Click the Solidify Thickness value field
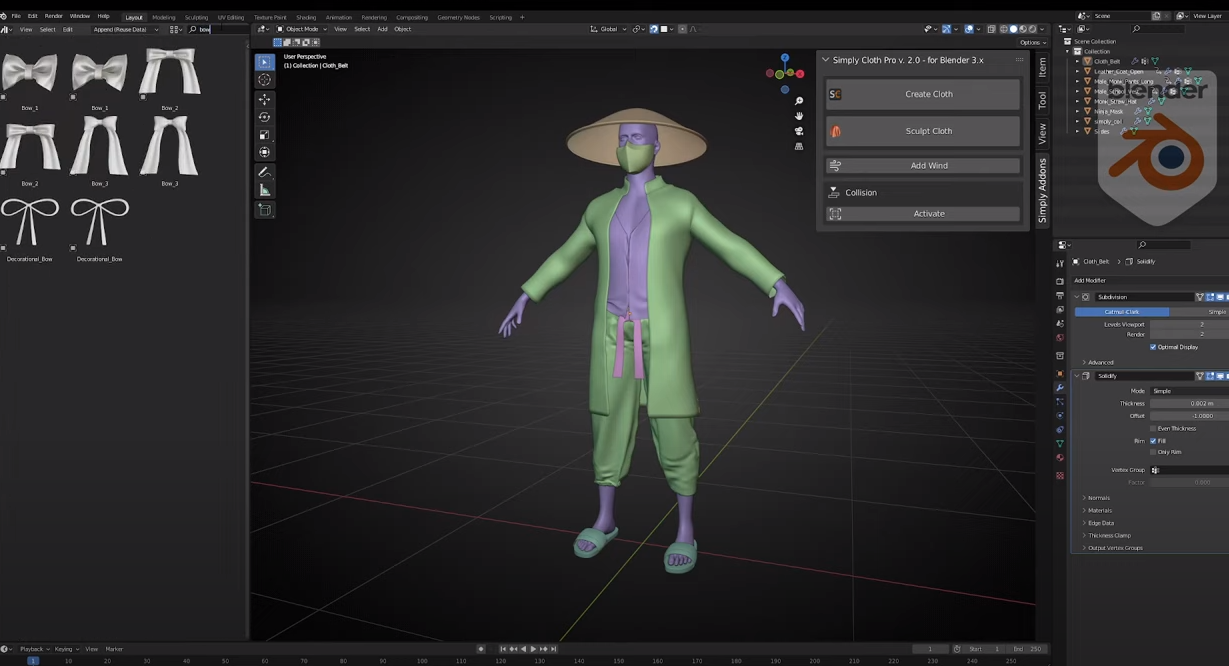The width and height of the screenshot is (1229, 666). pos(1189,403)
